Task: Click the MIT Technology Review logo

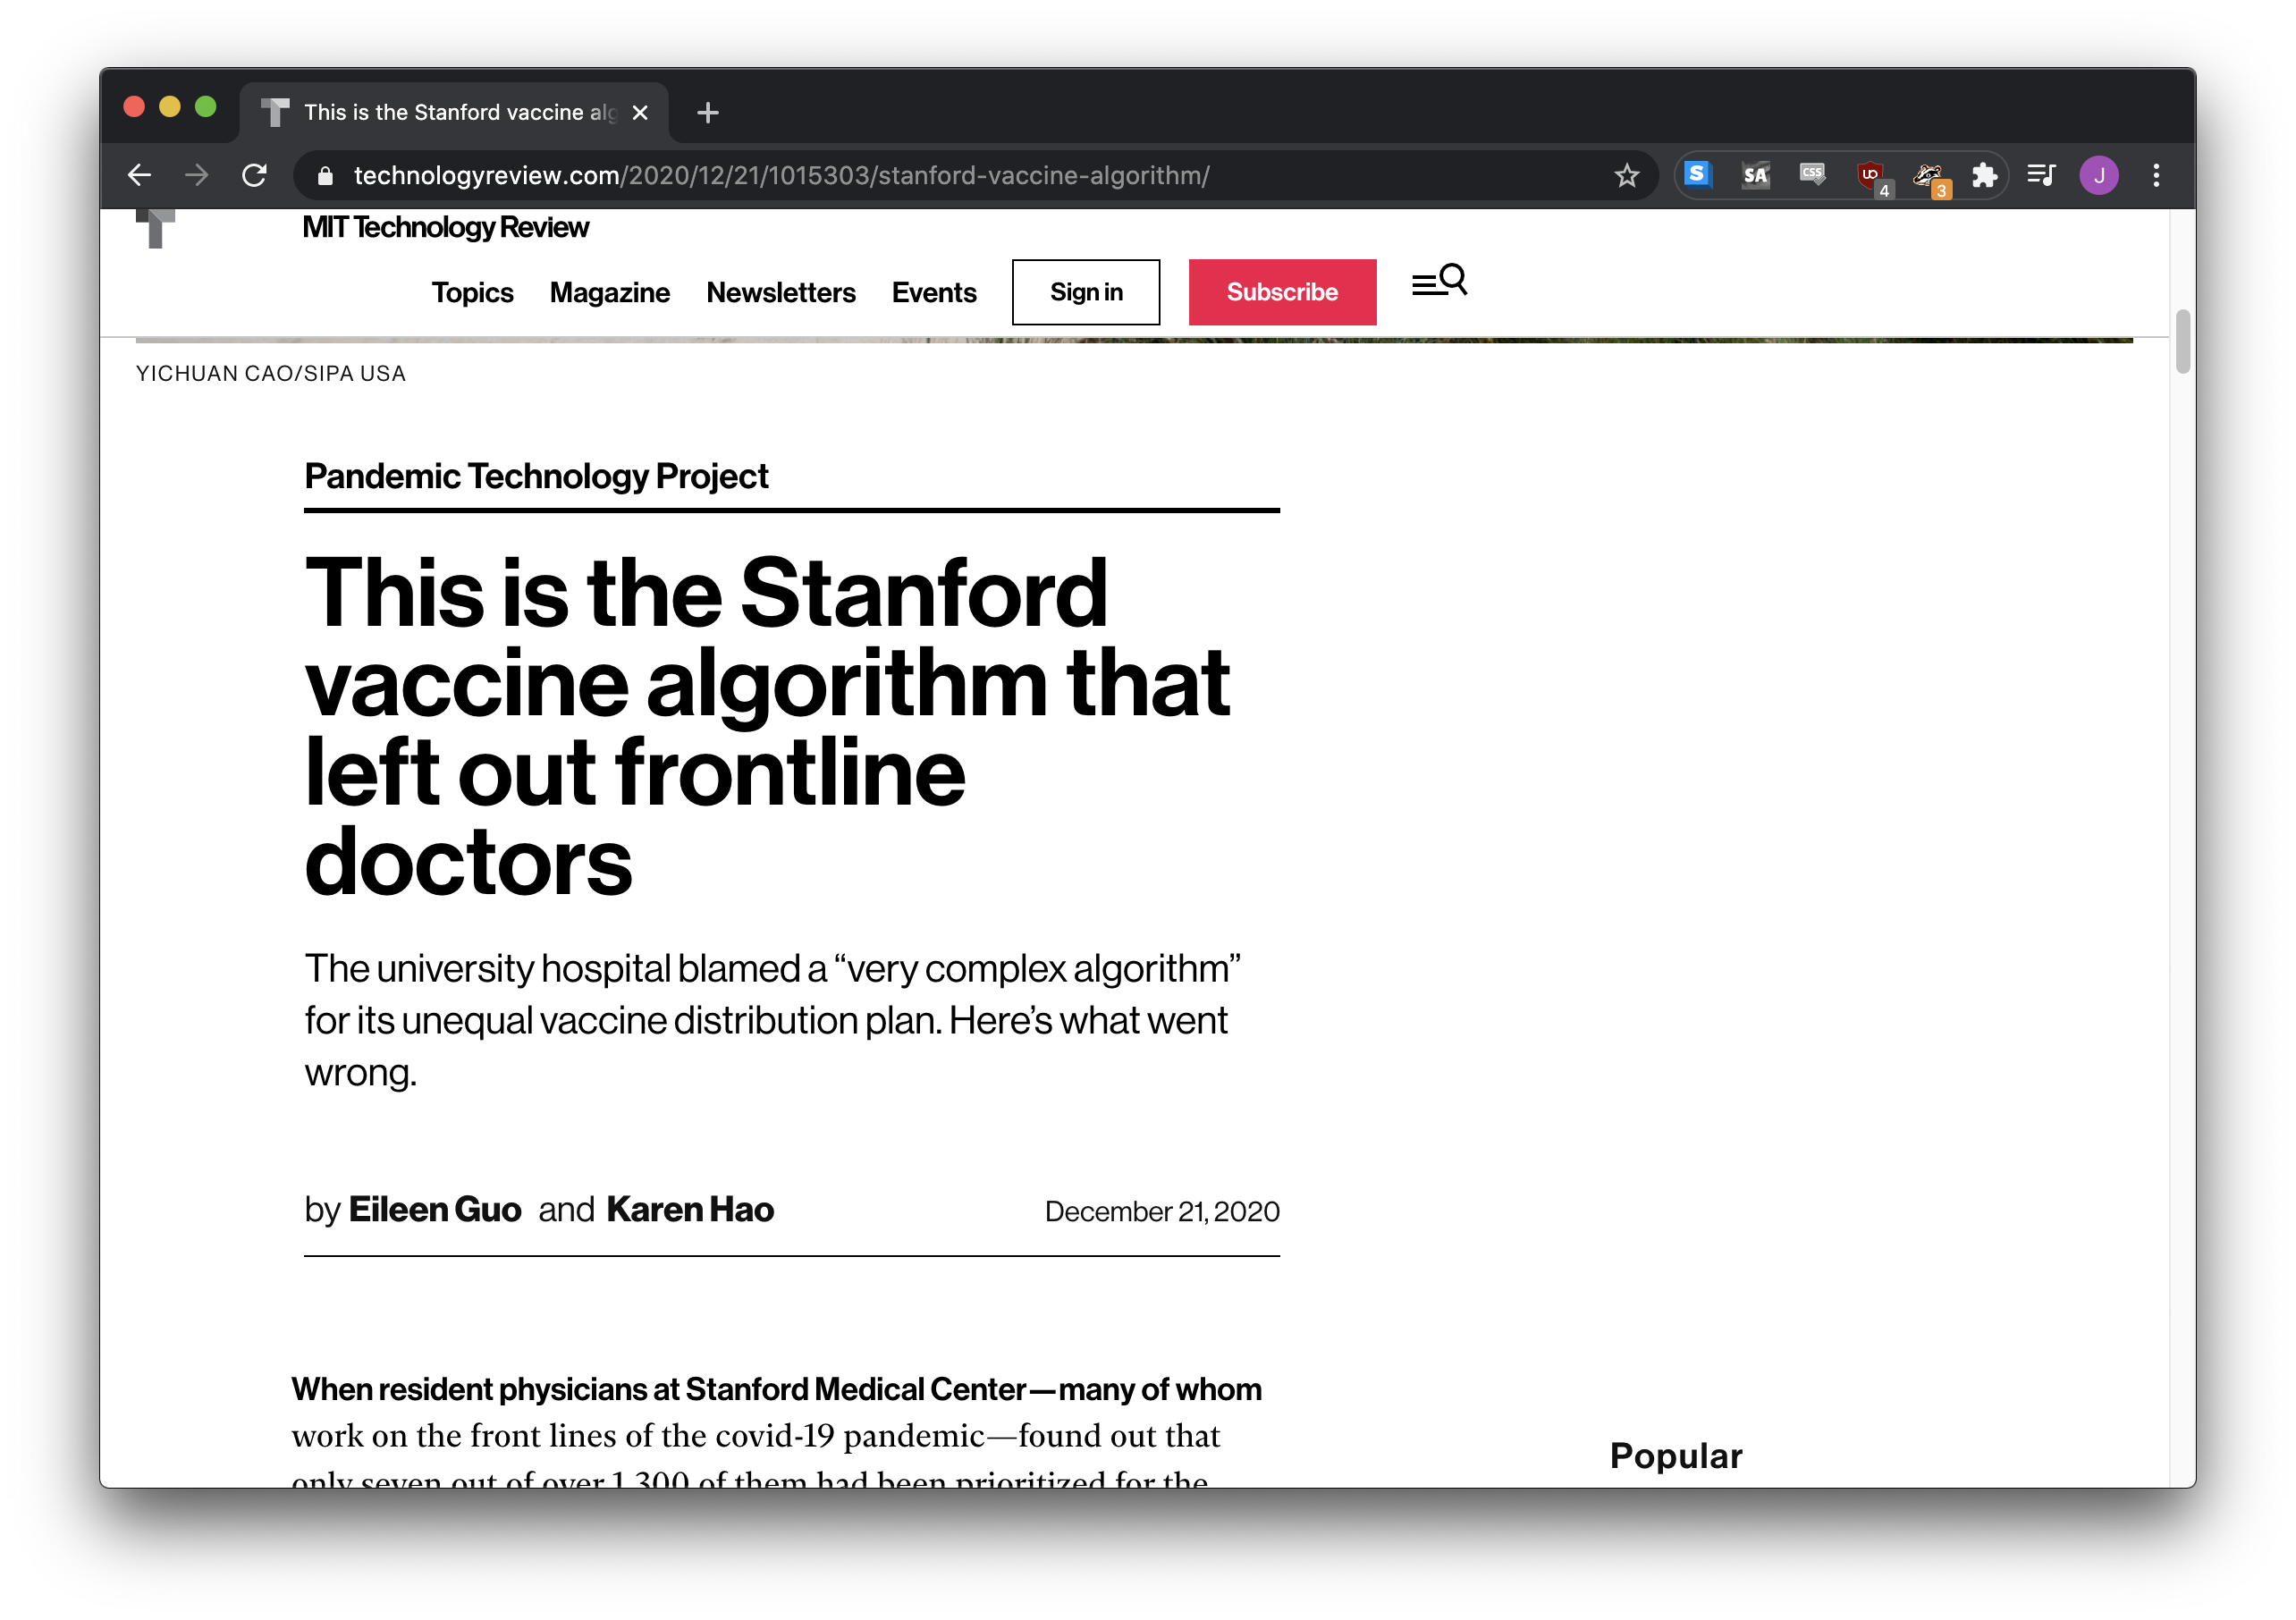Action: [446, 227]
